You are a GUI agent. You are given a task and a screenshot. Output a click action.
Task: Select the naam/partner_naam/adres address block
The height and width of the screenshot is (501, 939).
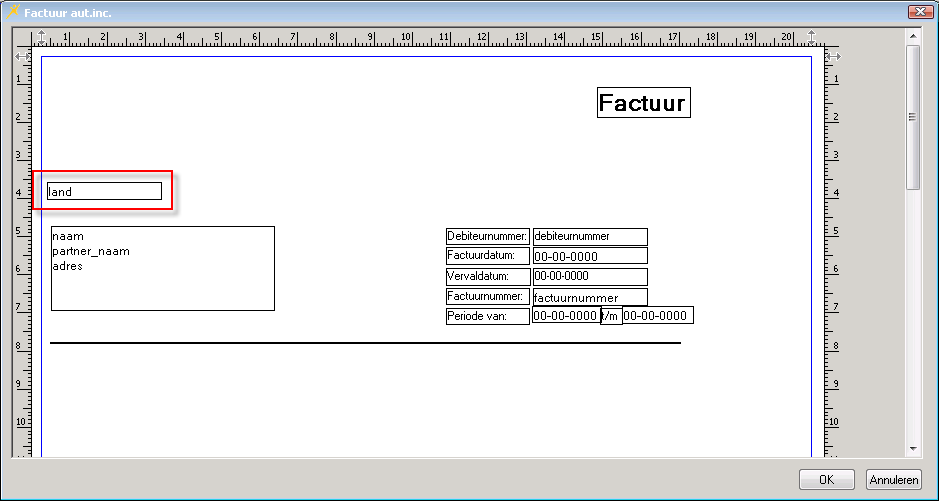163,268
